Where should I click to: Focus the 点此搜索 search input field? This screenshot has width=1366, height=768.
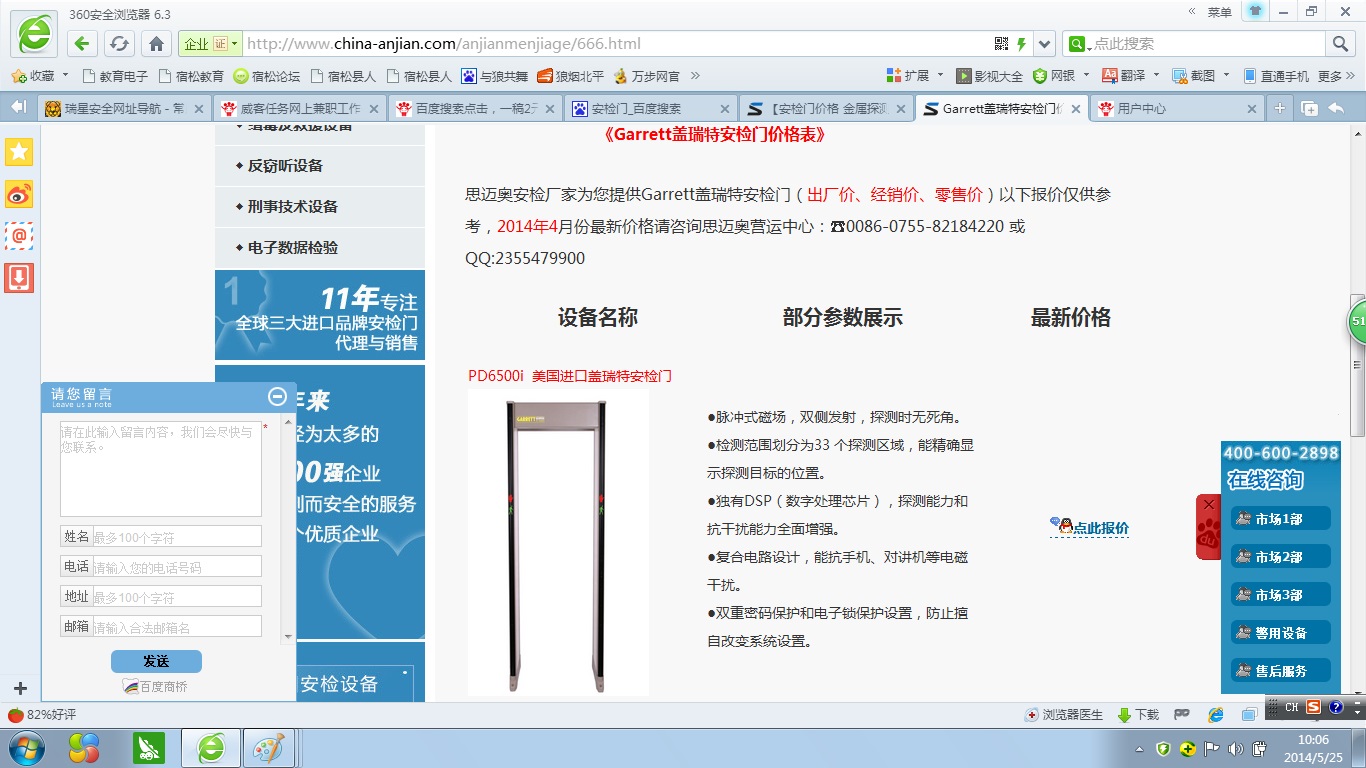click(1207, 44)
